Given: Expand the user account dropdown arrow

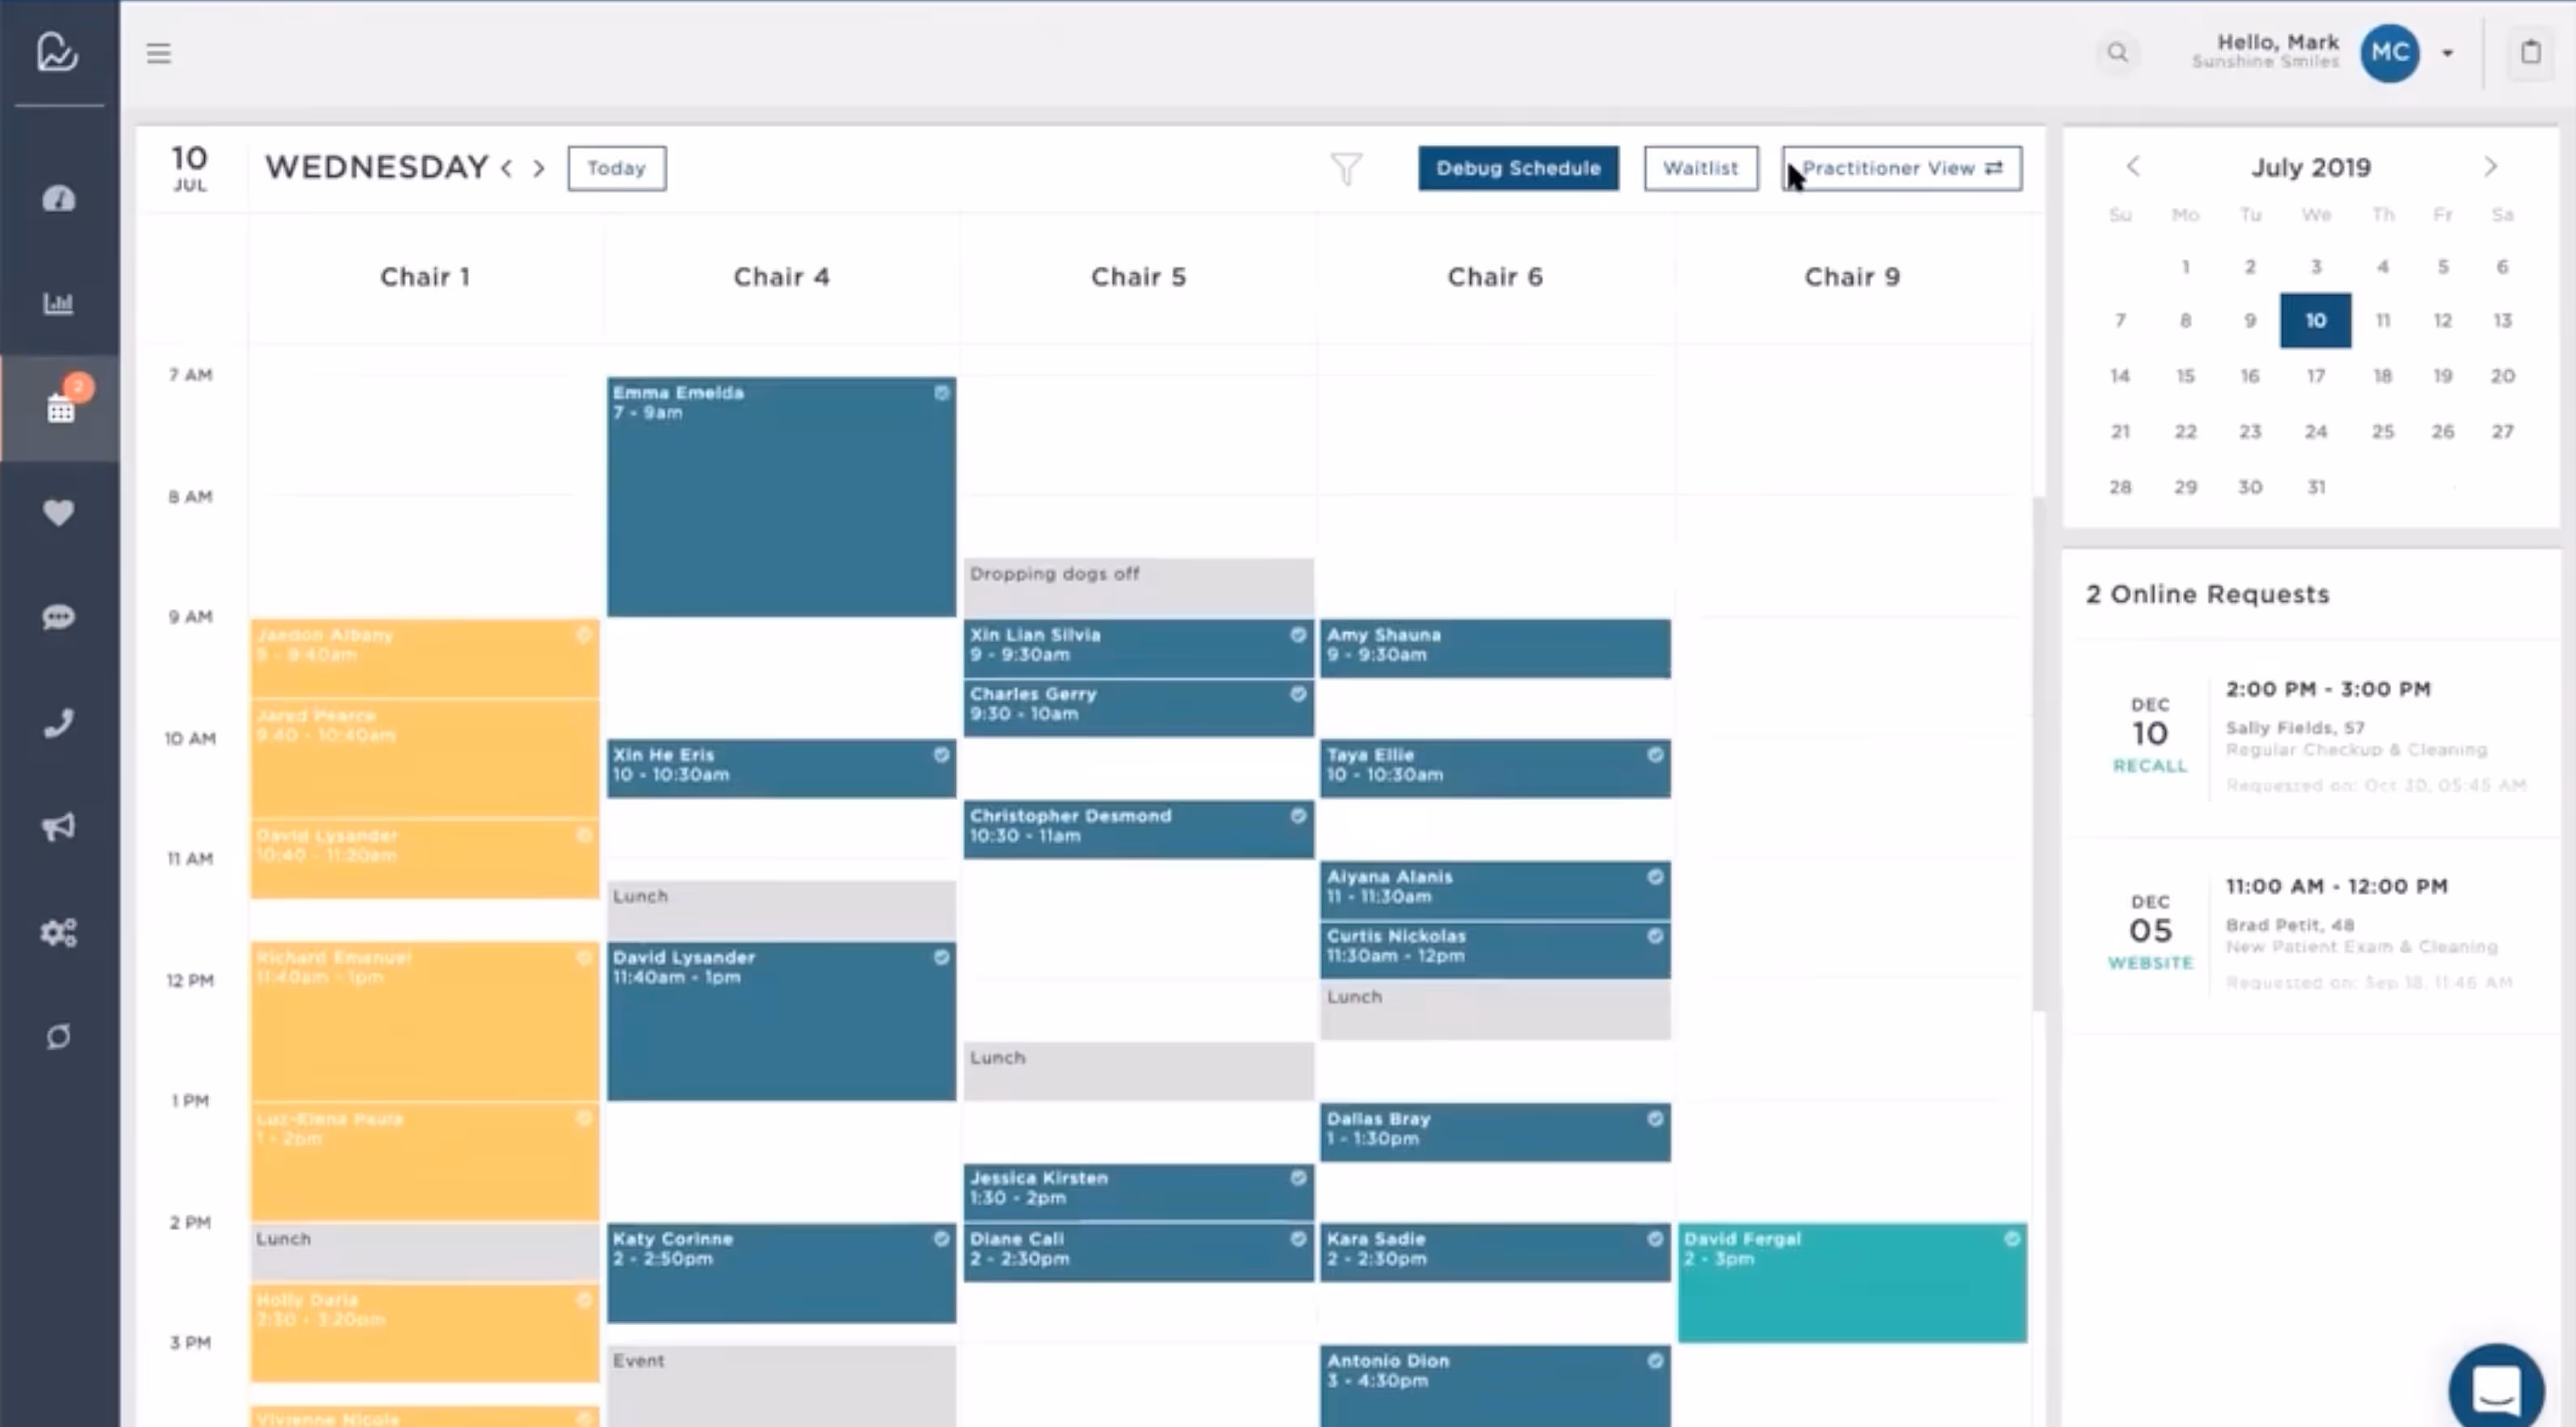Looking at the screenshot, I should pyautogui.click(x=2448, y=53).
